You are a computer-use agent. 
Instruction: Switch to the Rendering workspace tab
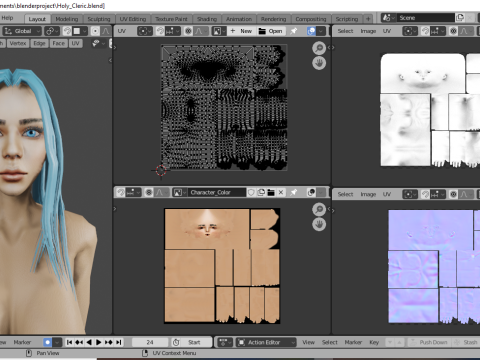click(x=273, y=19)
